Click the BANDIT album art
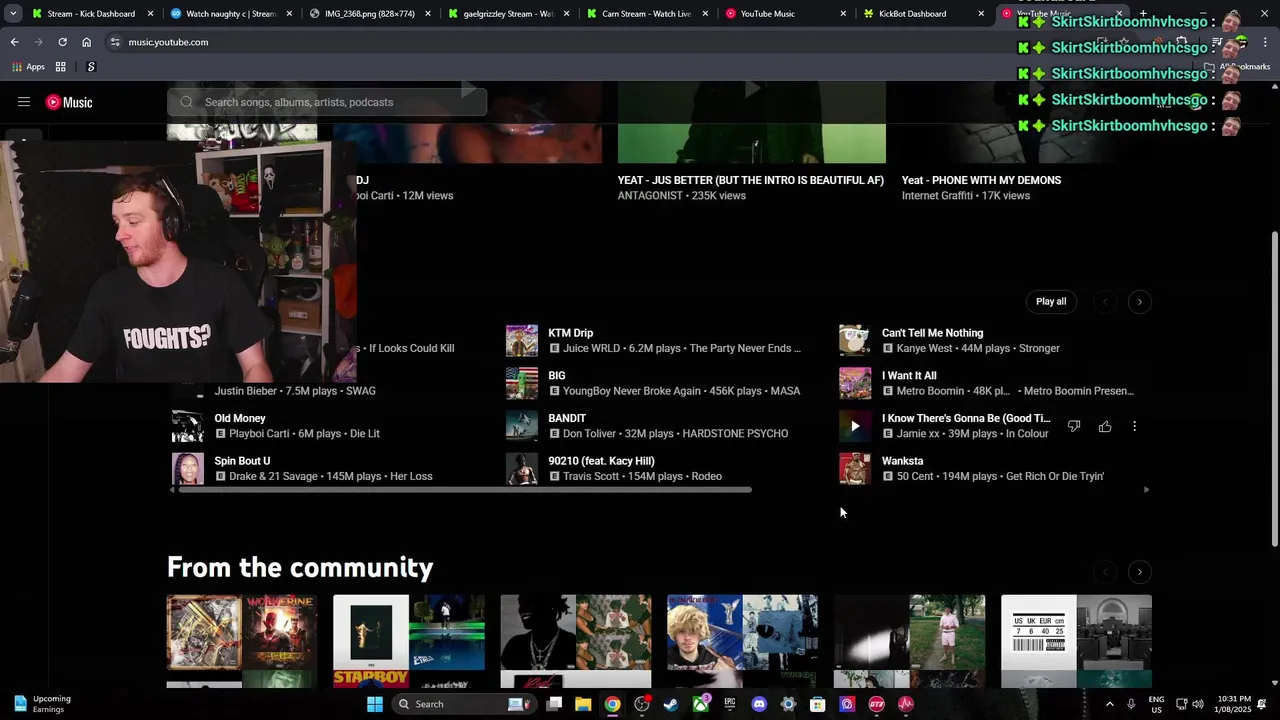 click(522, 426)
